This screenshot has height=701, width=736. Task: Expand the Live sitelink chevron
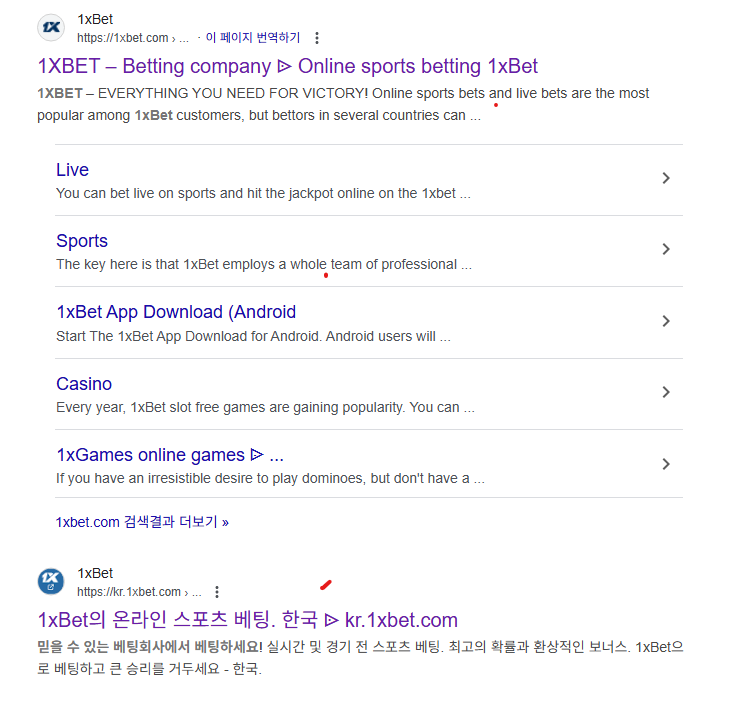(666, 178)
